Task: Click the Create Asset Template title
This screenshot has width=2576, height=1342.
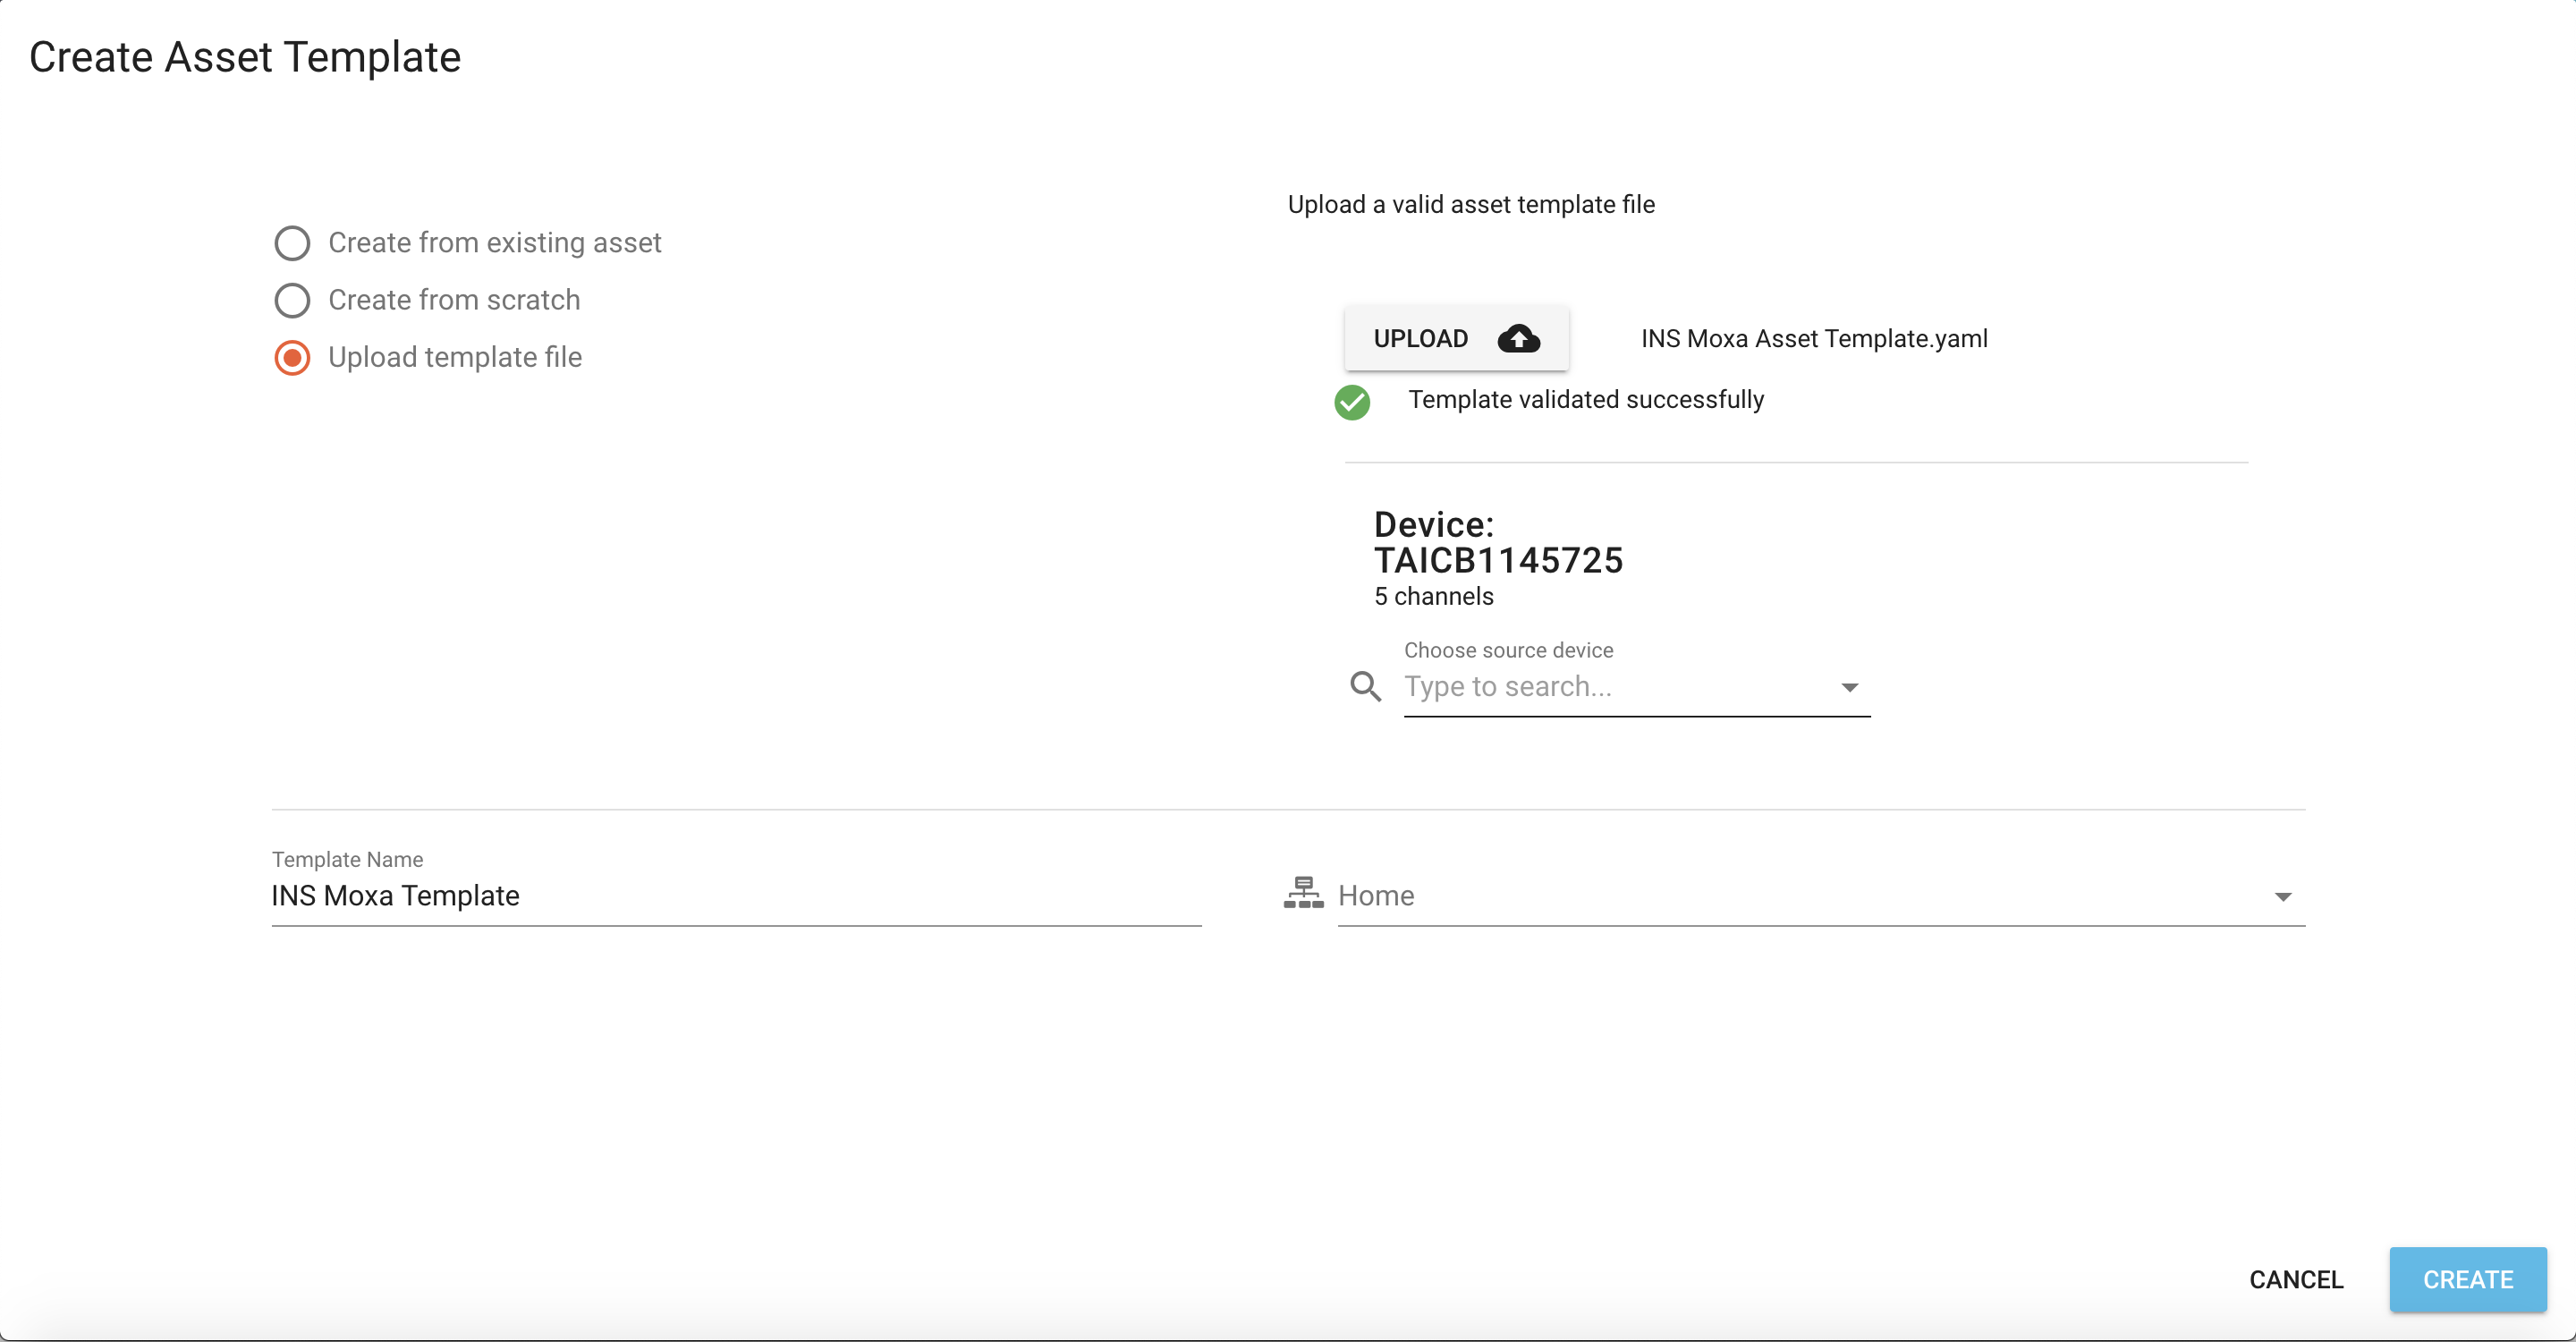Action: click(x=245, y=57)
